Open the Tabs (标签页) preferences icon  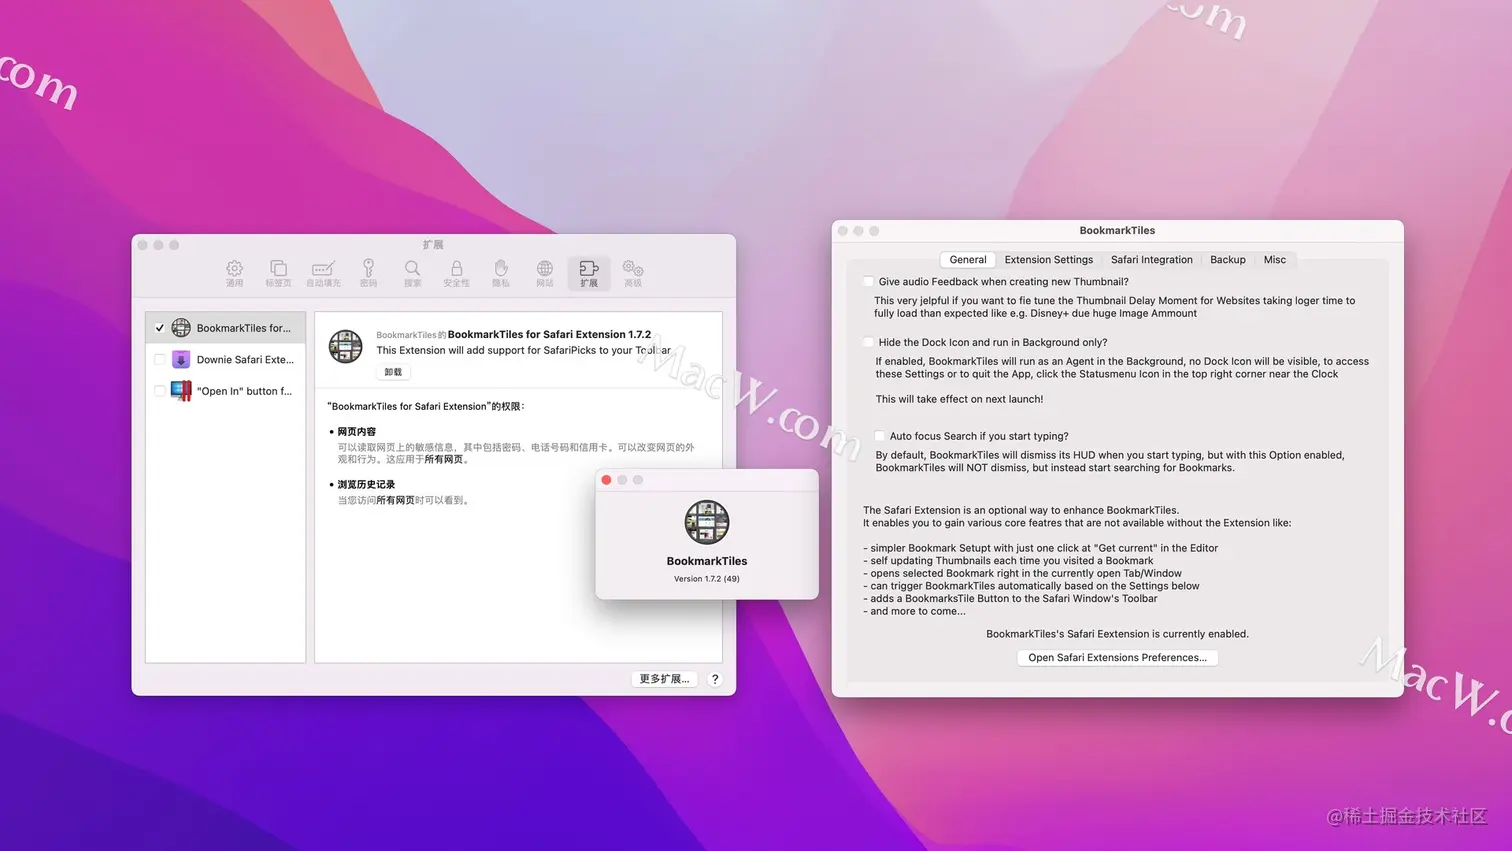pyautogui.click(x=278, y=273)
